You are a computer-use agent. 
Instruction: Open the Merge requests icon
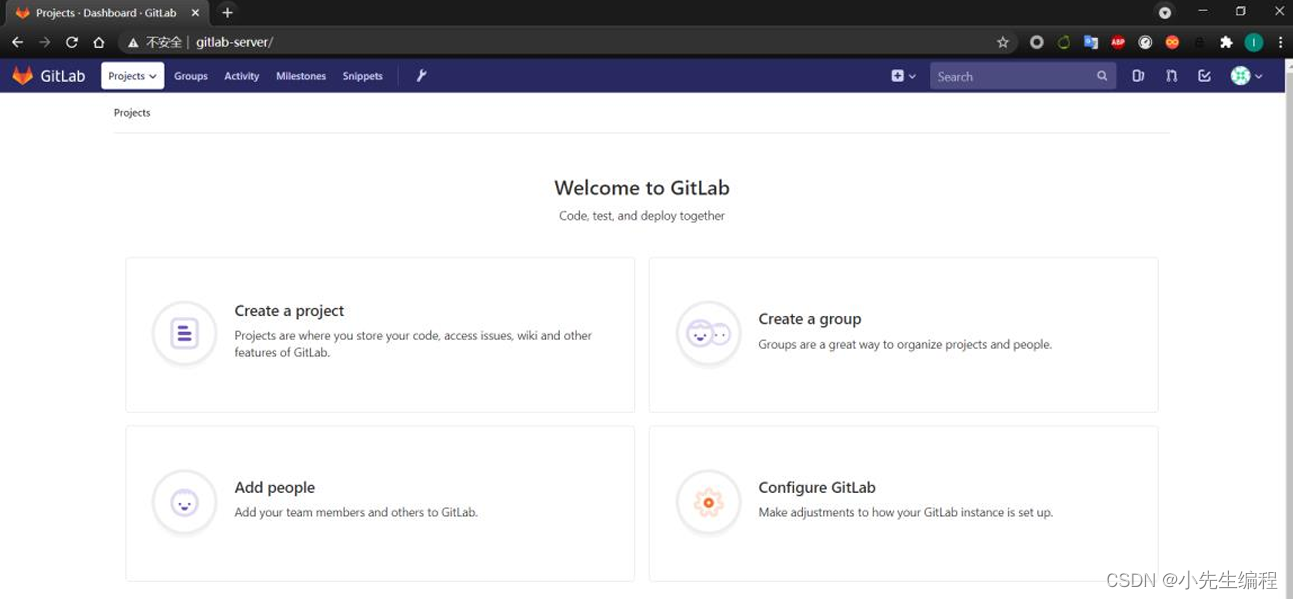1171,76
